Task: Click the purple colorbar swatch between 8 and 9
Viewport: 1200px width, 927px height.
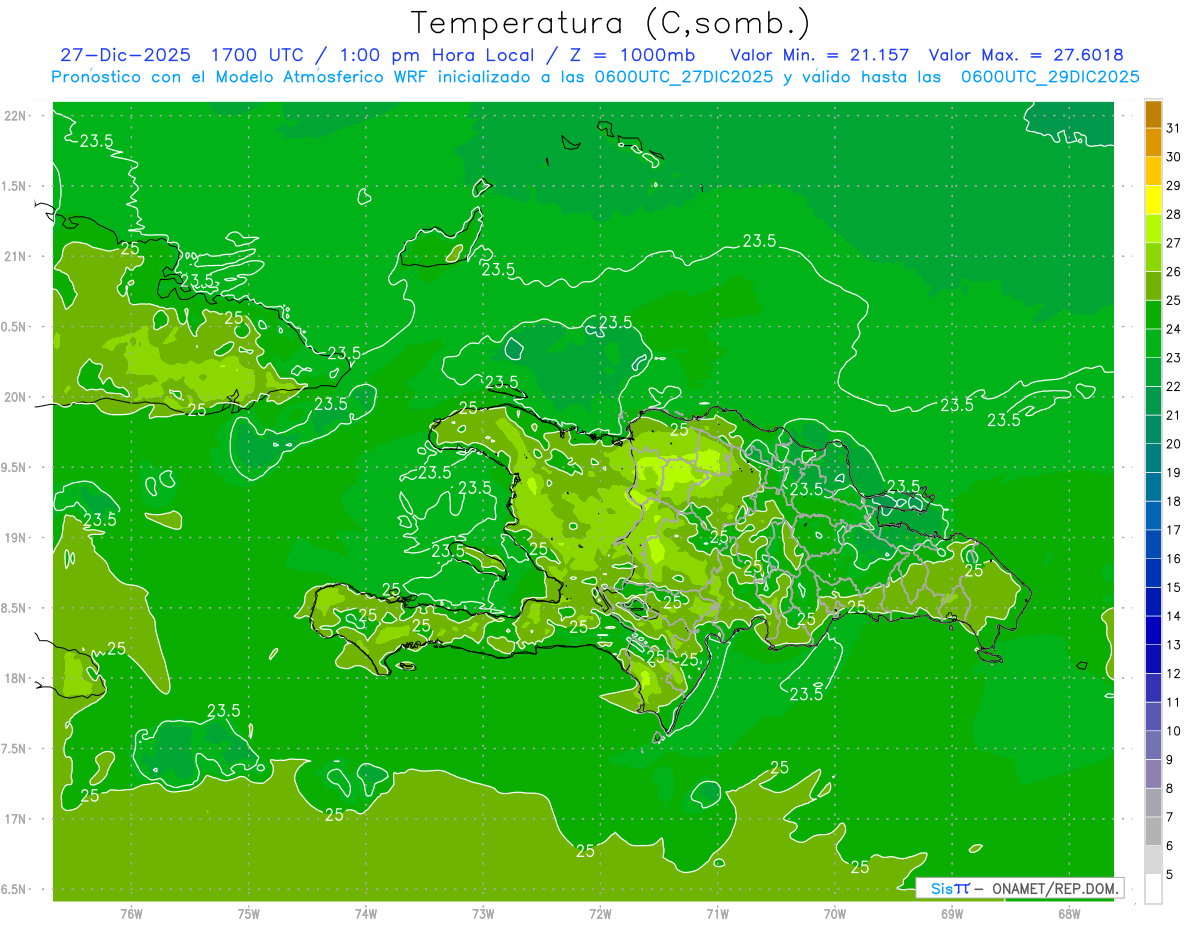Action: 1153,774
